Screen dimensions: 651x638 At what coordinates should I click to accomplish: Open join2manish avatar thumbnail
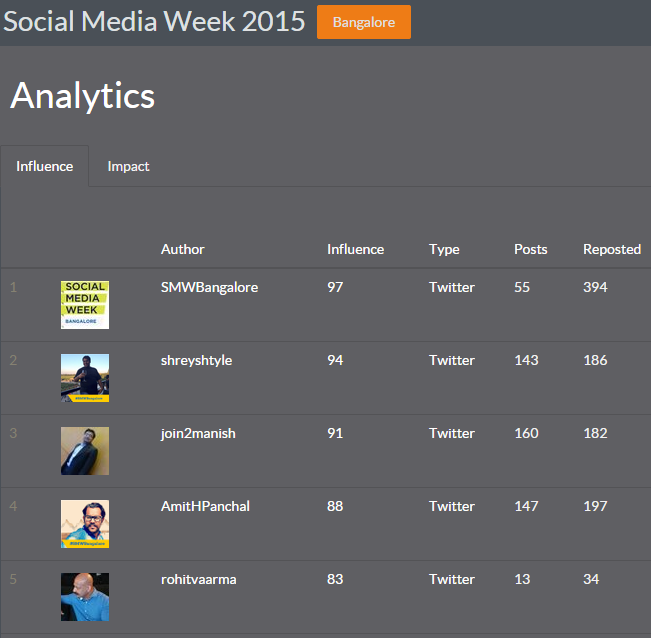[85, 451]
